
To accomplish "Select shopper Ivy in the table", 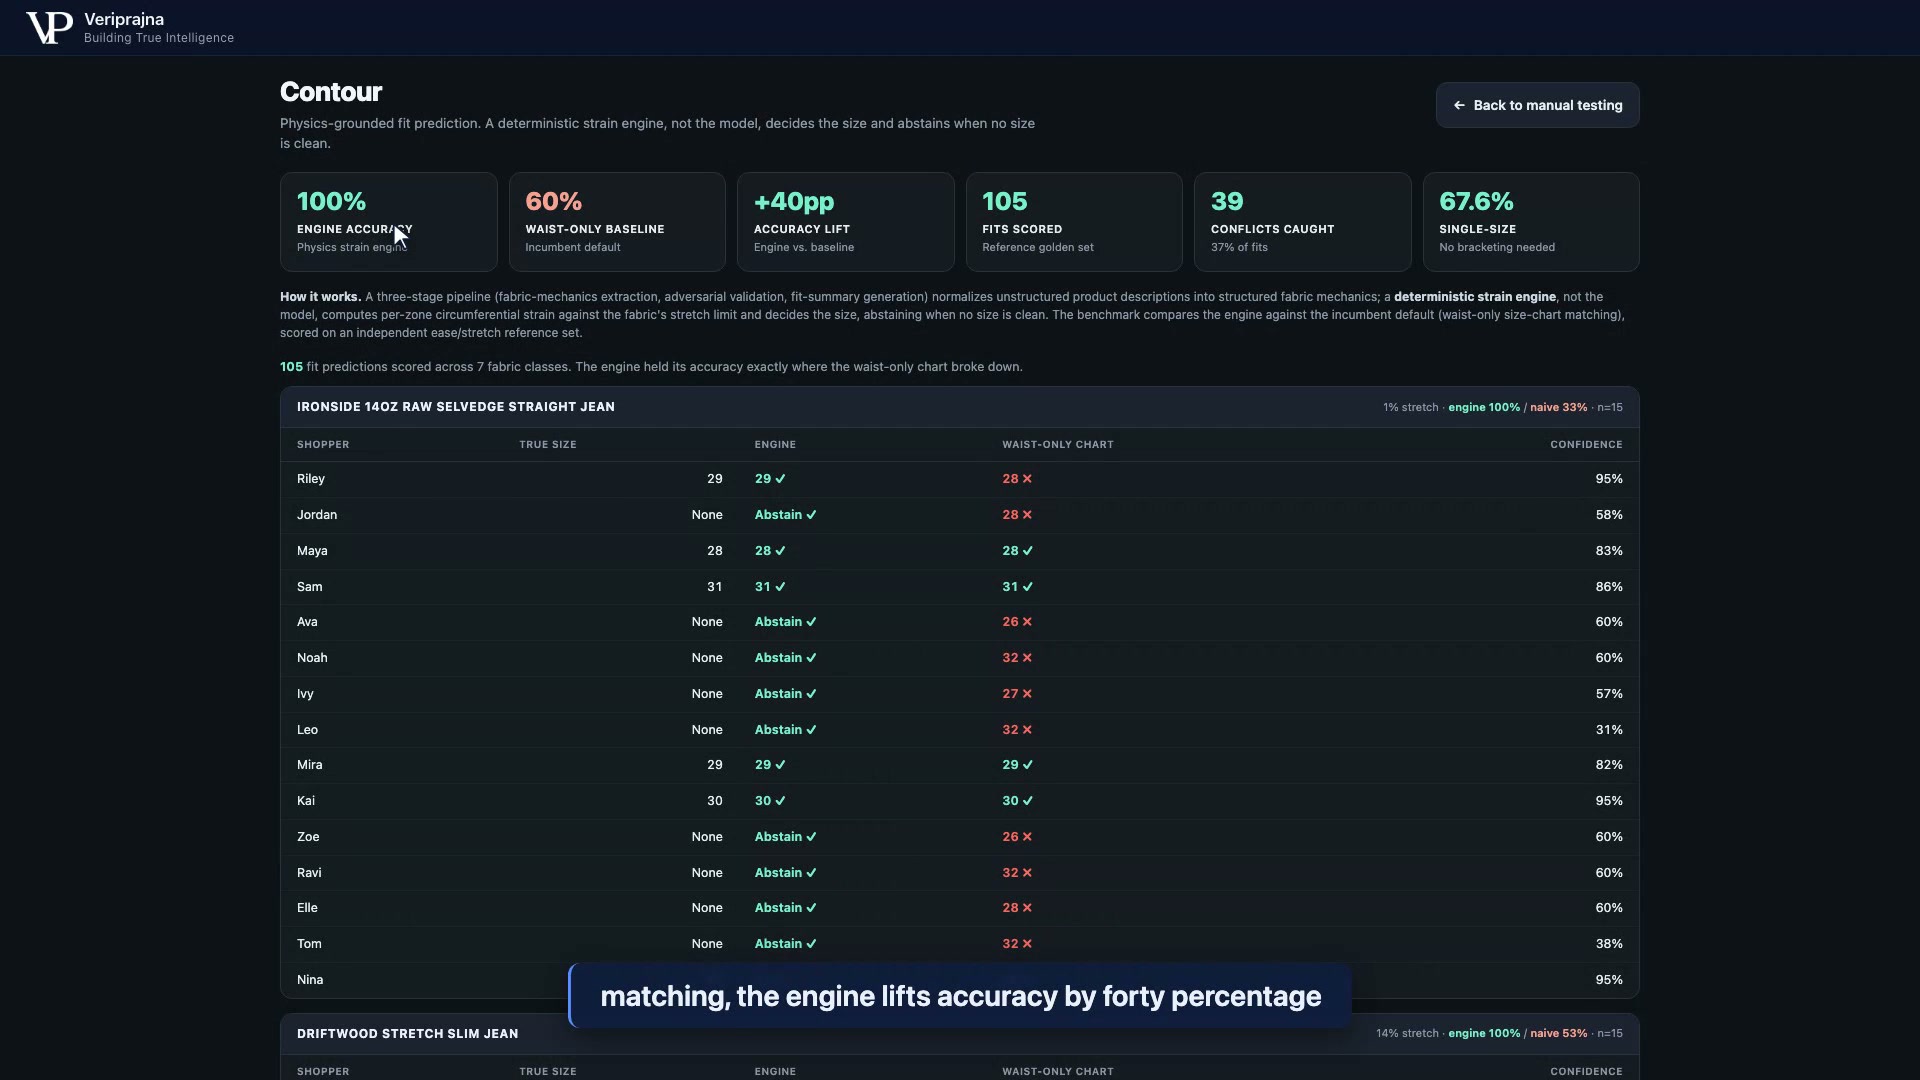I will point(305,694).
